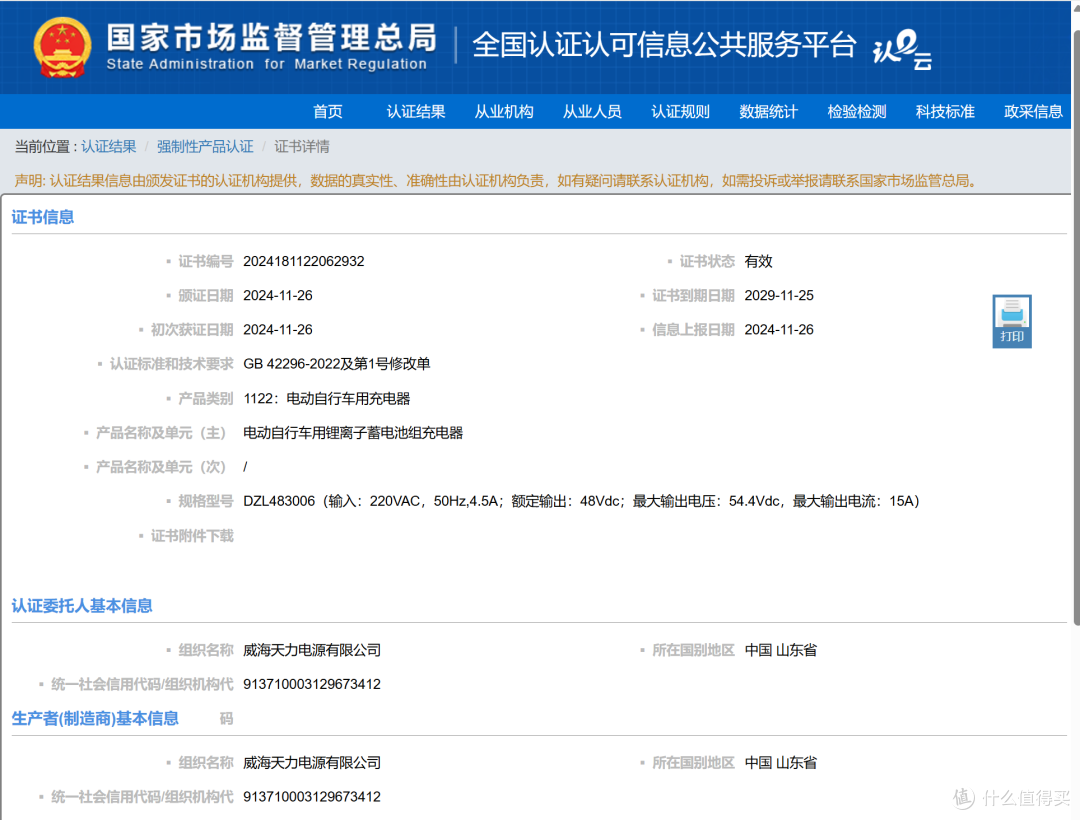Click 中国 山东省 in 生产者 section
The height and width of the screenshot is (820, 1080).
781,763
